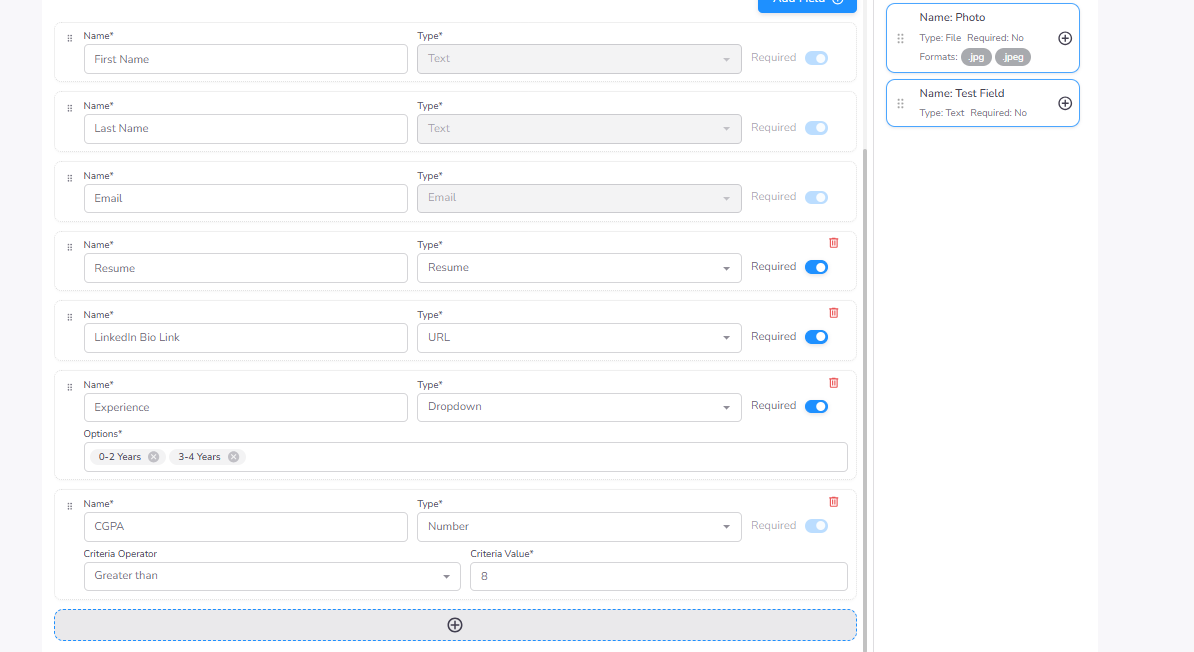
Task: Remove the 0-2 Years option chip
Action: (x=153, y=456)
